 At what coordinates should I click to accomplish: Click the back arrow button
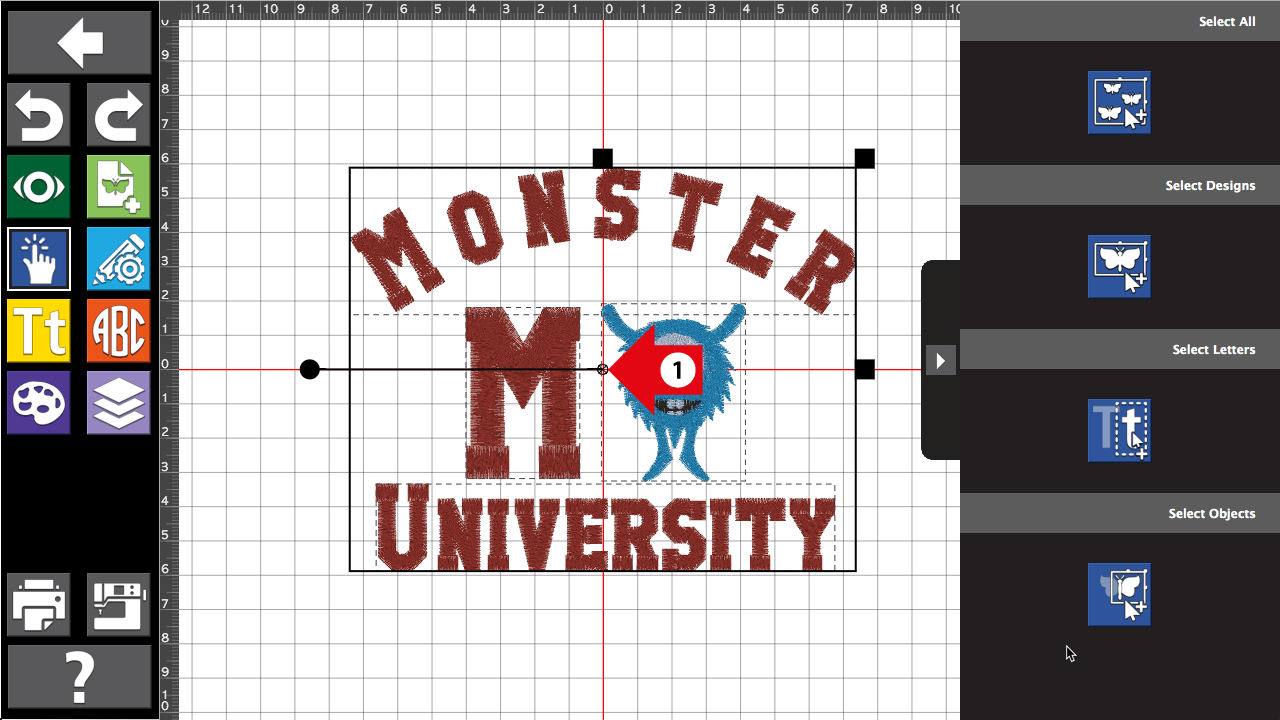(x=79, y=43)
